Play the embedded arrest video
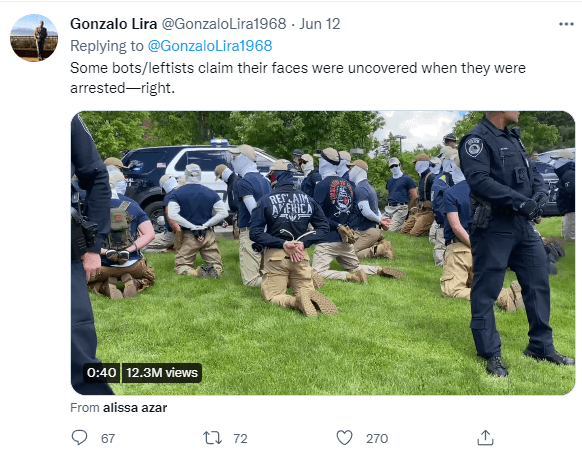 [323, 253]
